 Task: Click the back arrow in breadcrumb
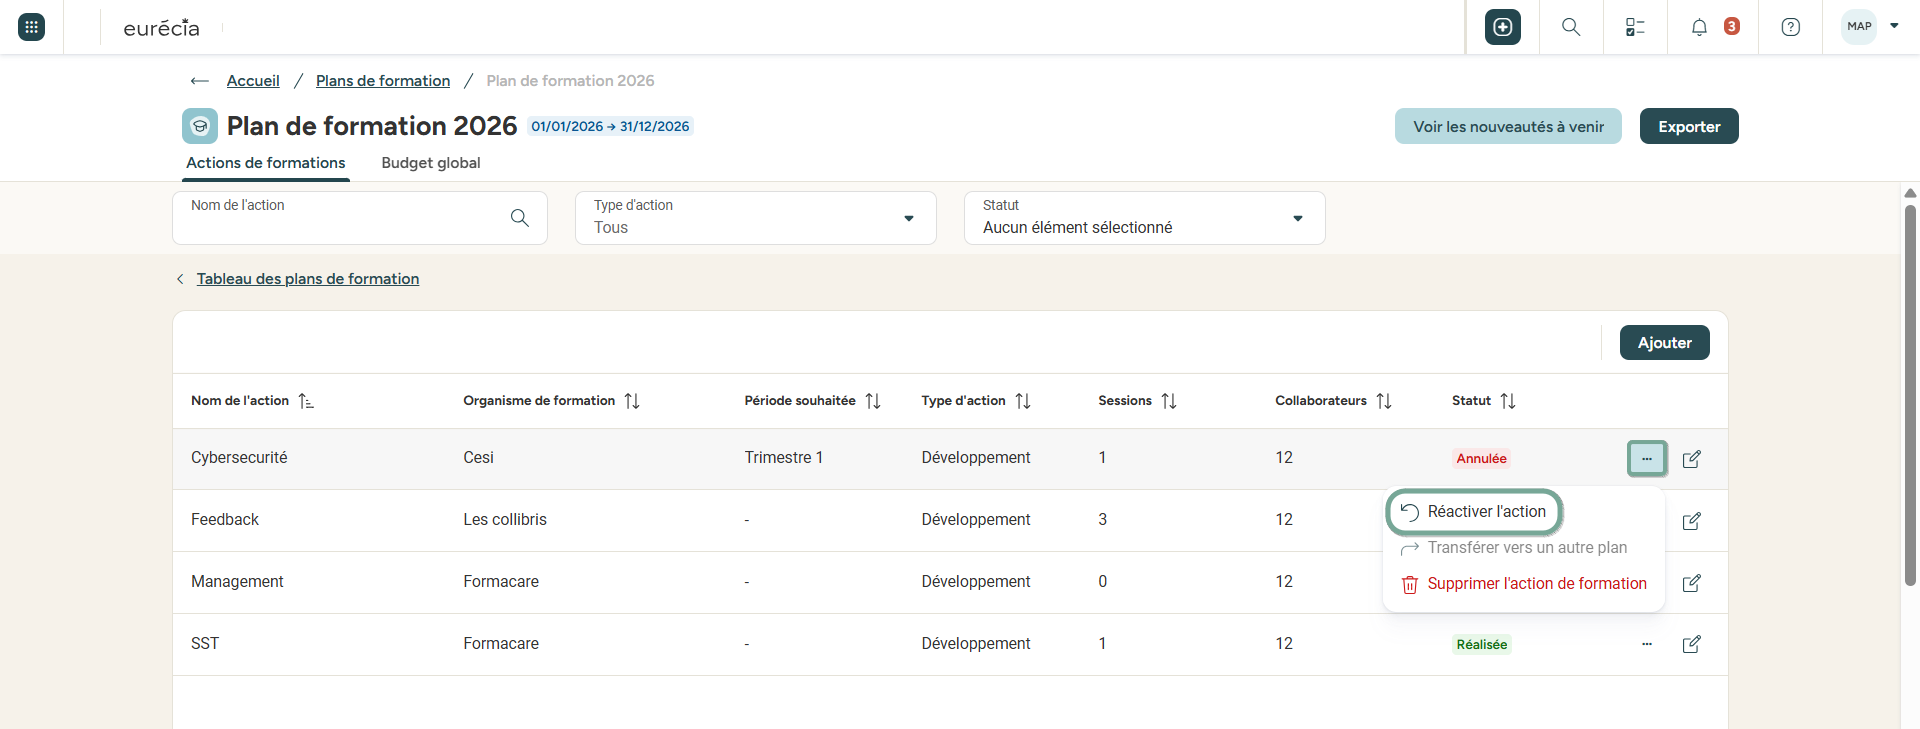[x=199, y=81]
